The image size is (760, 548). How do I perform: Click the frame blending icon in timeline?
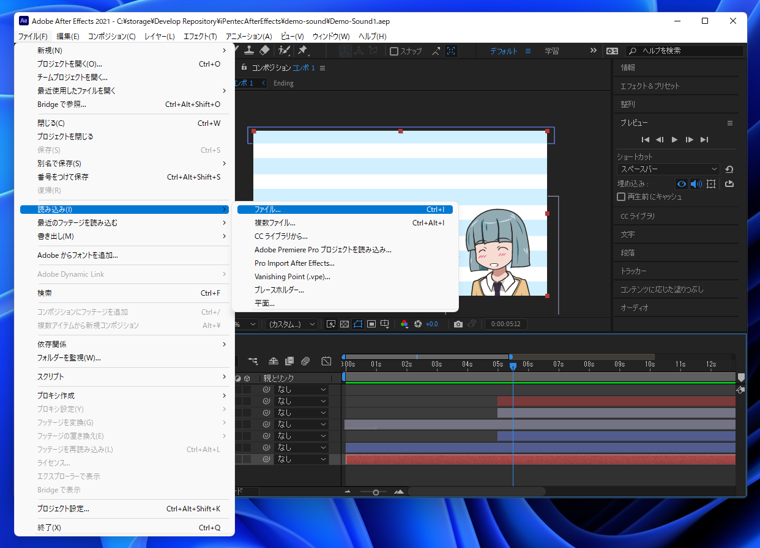tap(289, 361)
